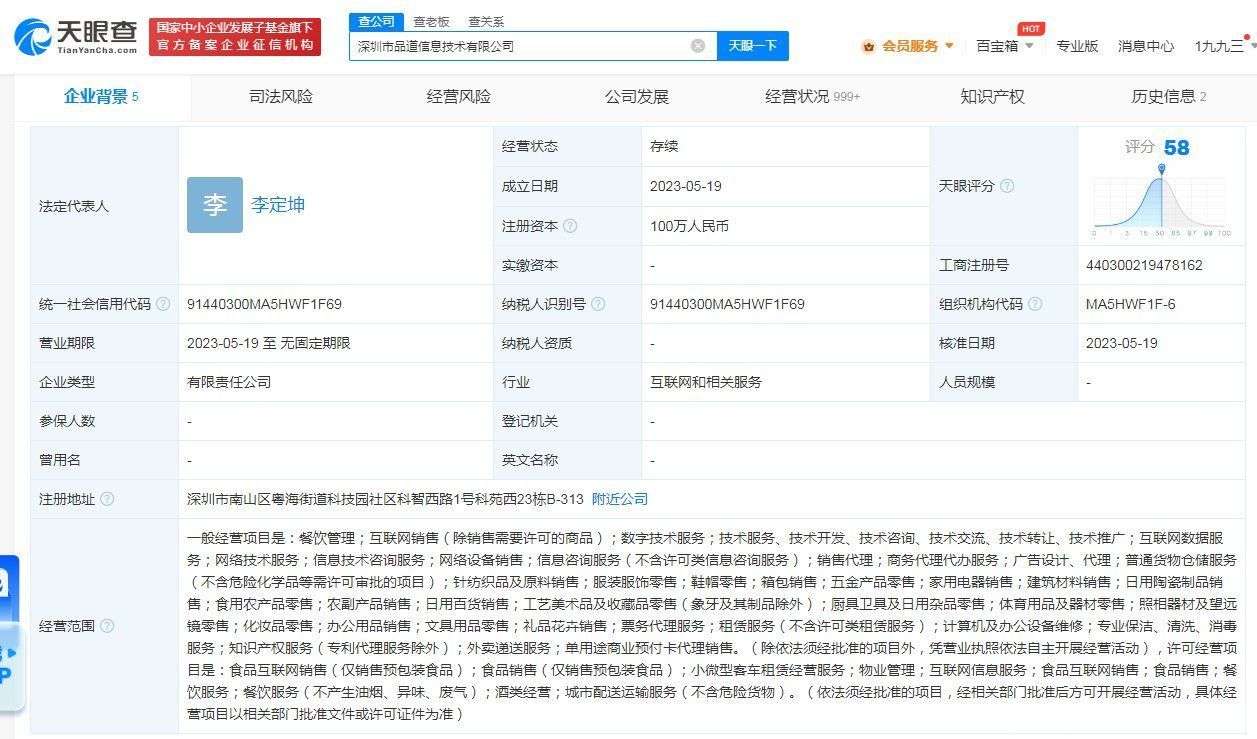Click the score value 58
This screenshot has height=739, width=1257.
coord(1177,148)
